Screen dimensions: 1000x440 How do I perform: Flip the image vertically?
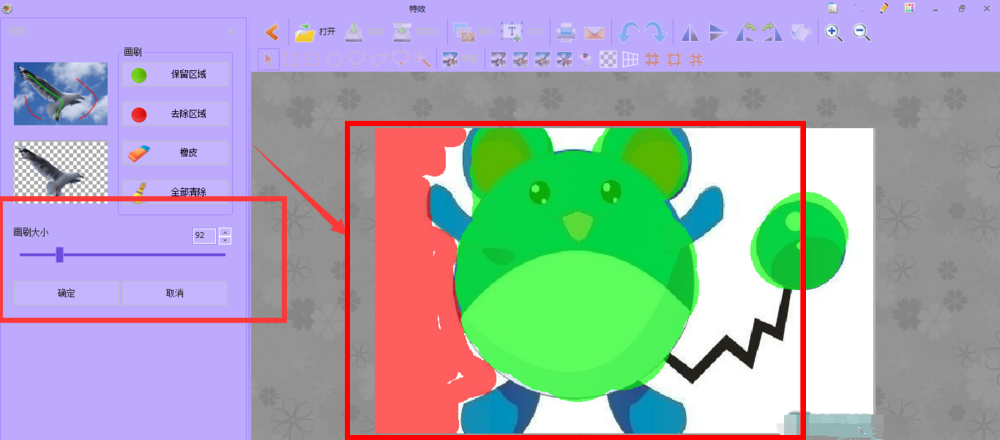[718, 33]
